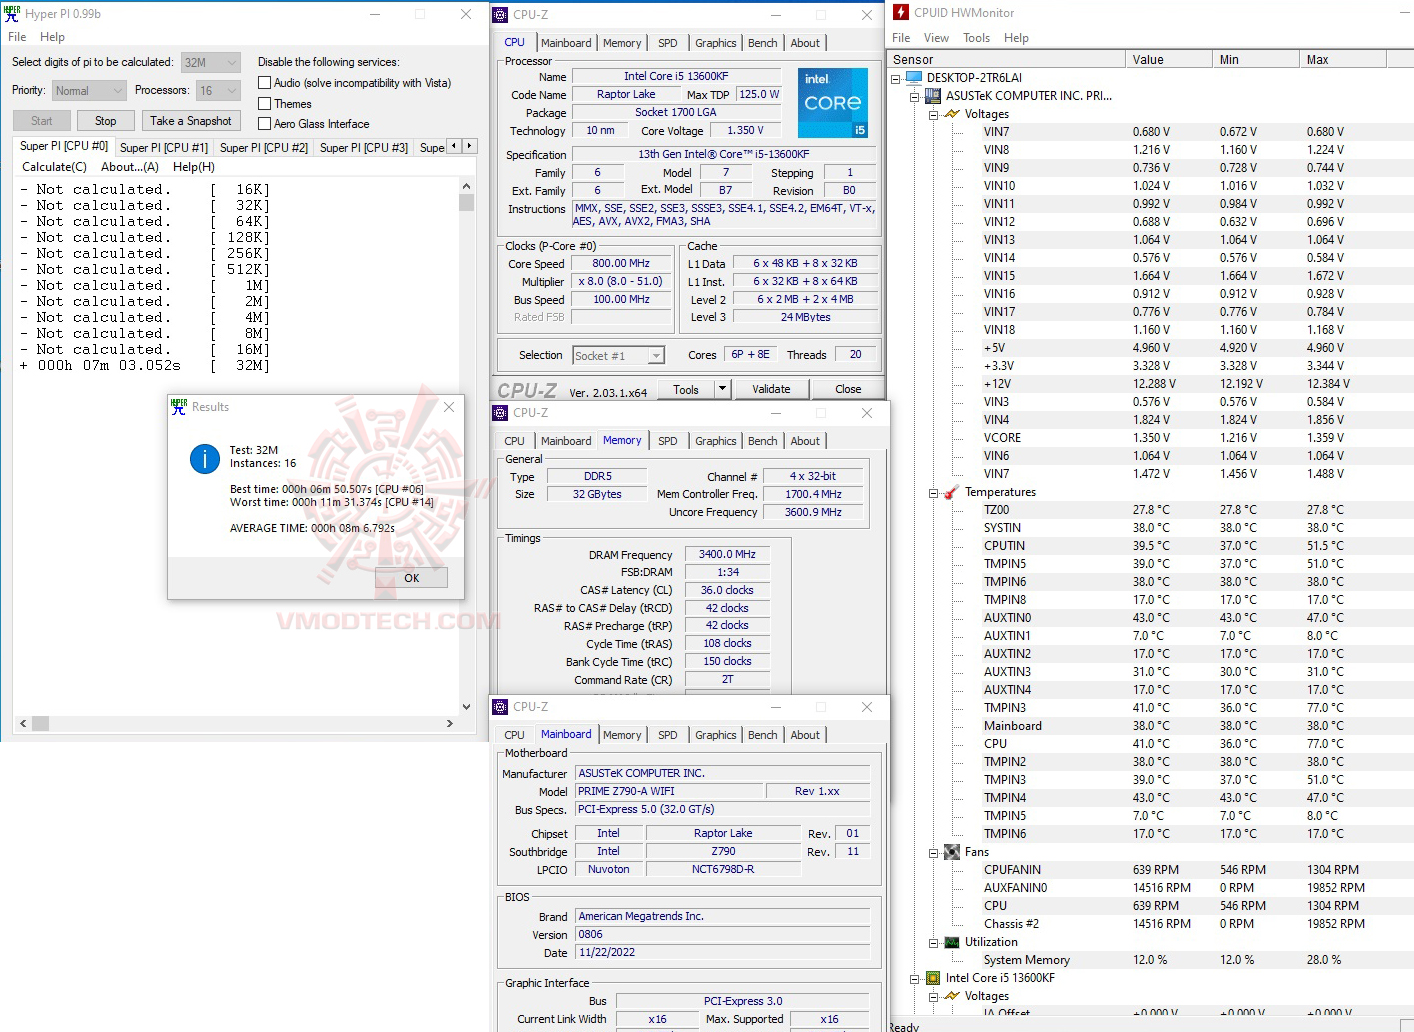Open the digits of pi dropdown showing 32M
Viewport: 1414px width, 1032px height.
point(232,61)
